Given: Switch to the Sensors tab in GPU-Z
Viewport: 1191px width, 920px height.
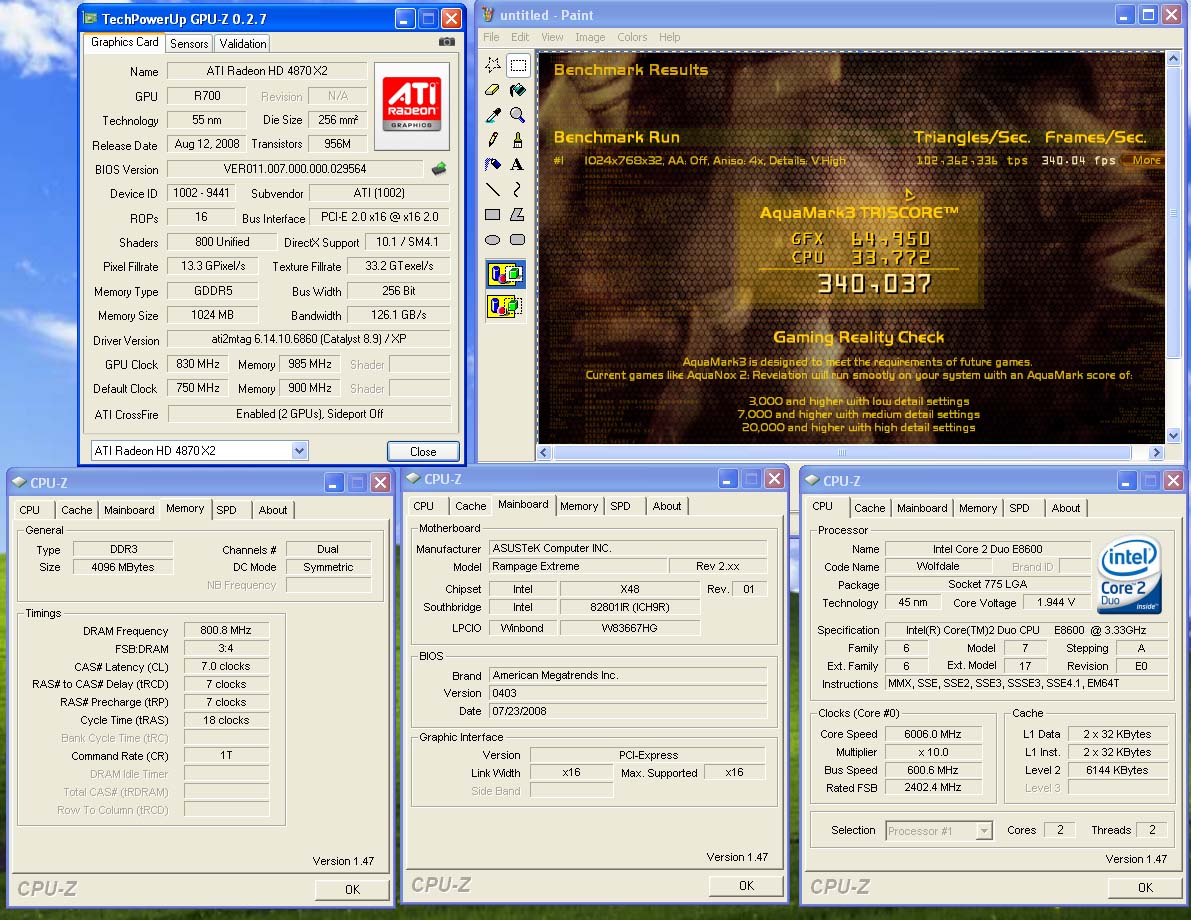Looking at the screenshot, I should pos(189,43).
